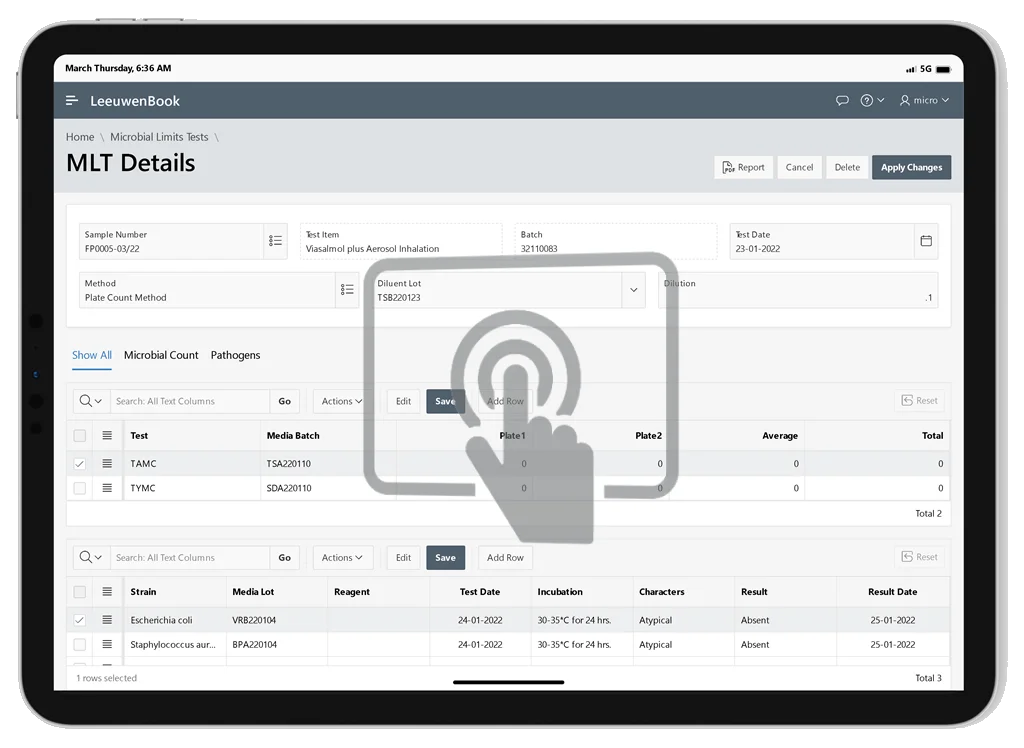Expand the Diluent Lot dropdown
The width and height of the screenshot is (1024, 748).
point(633,290)
